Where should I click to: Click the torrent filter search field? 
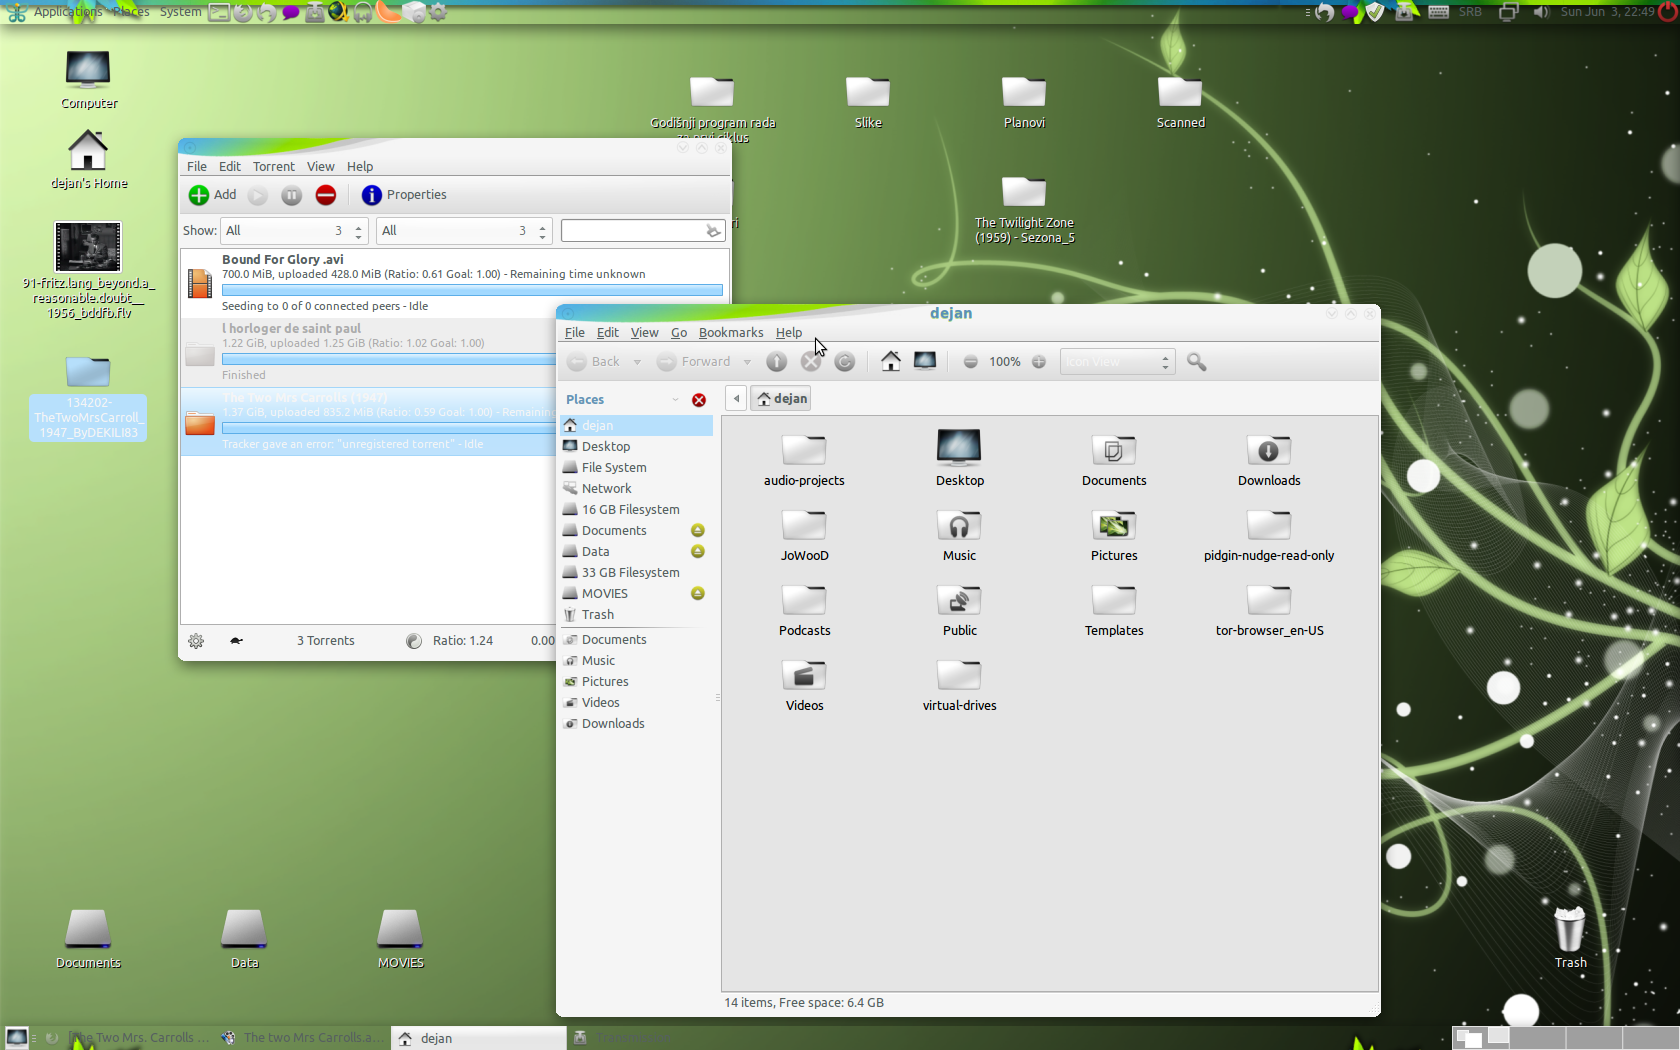(x=634, y=231)
